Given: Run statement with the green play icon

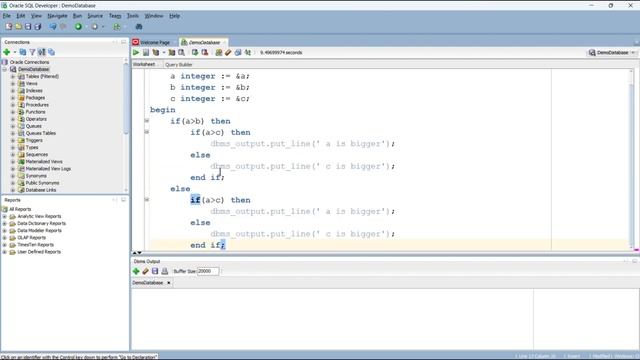Looking at the screenshot, I should pos(136,53).
